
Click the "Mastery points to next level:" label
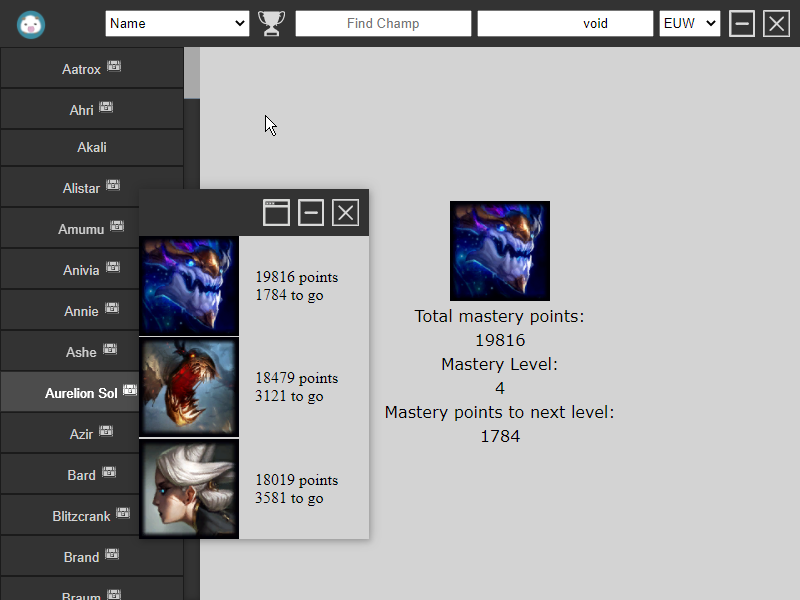pyautogui.click(x=499, y=412)
